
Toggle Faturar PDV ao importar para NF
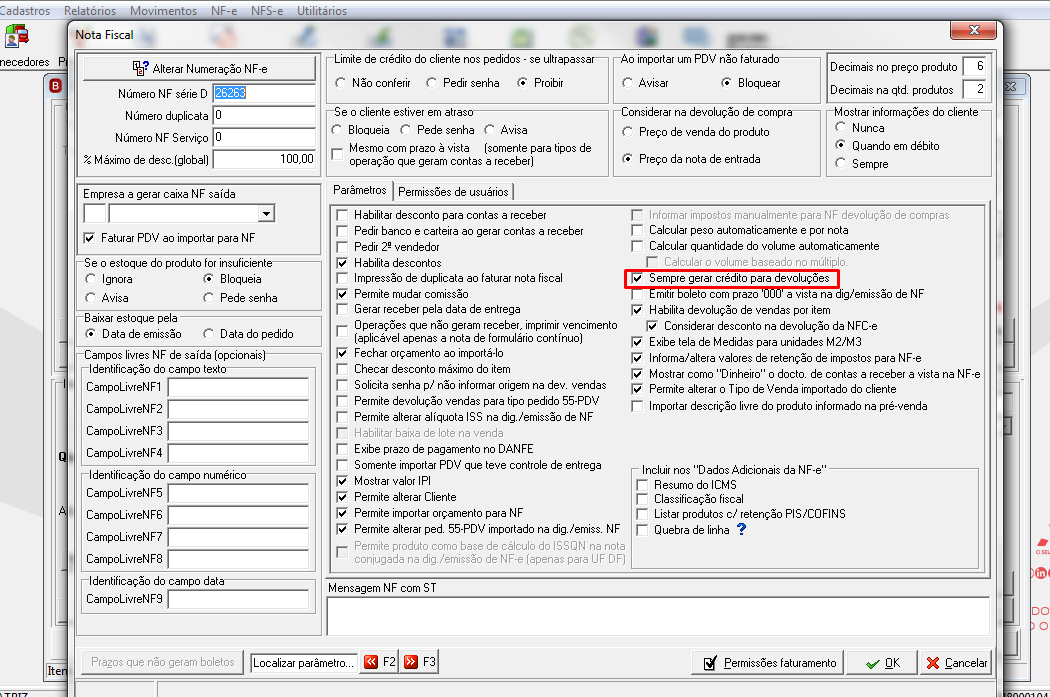click(x=89, y=238)
